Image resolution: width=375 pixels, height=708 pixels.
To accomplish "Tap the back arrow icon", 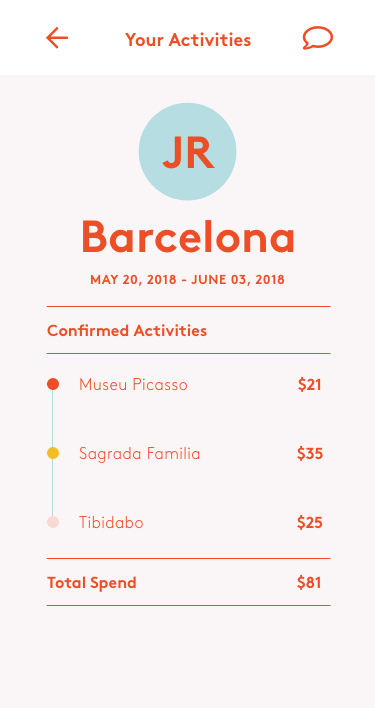I will click(x=57, y=37).
